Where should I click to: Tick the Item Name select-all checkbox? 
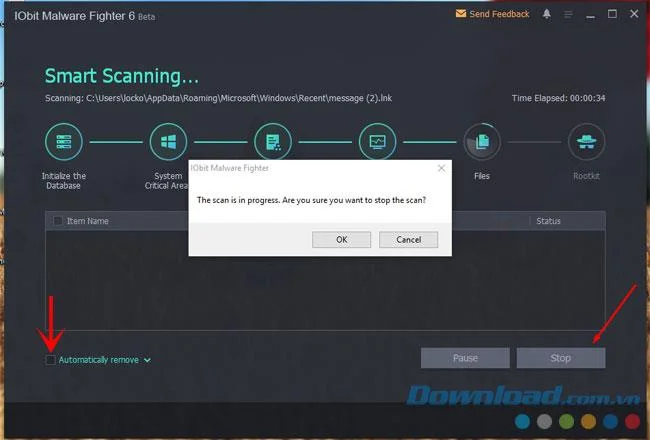[58, 221]
